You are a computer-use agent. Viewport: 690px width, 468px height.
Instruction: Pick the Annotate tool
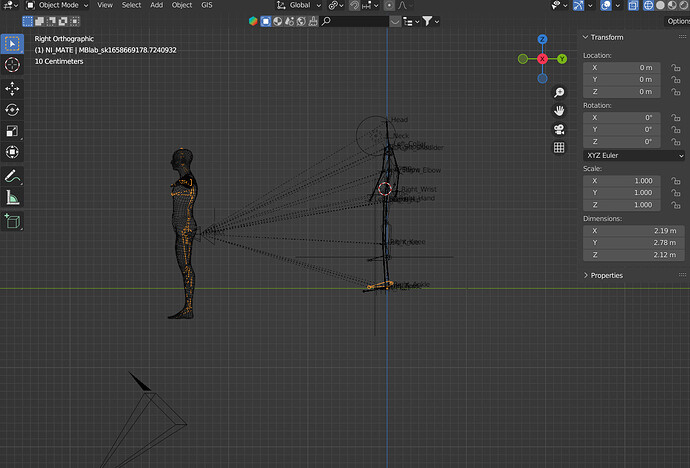click(12, 177)
